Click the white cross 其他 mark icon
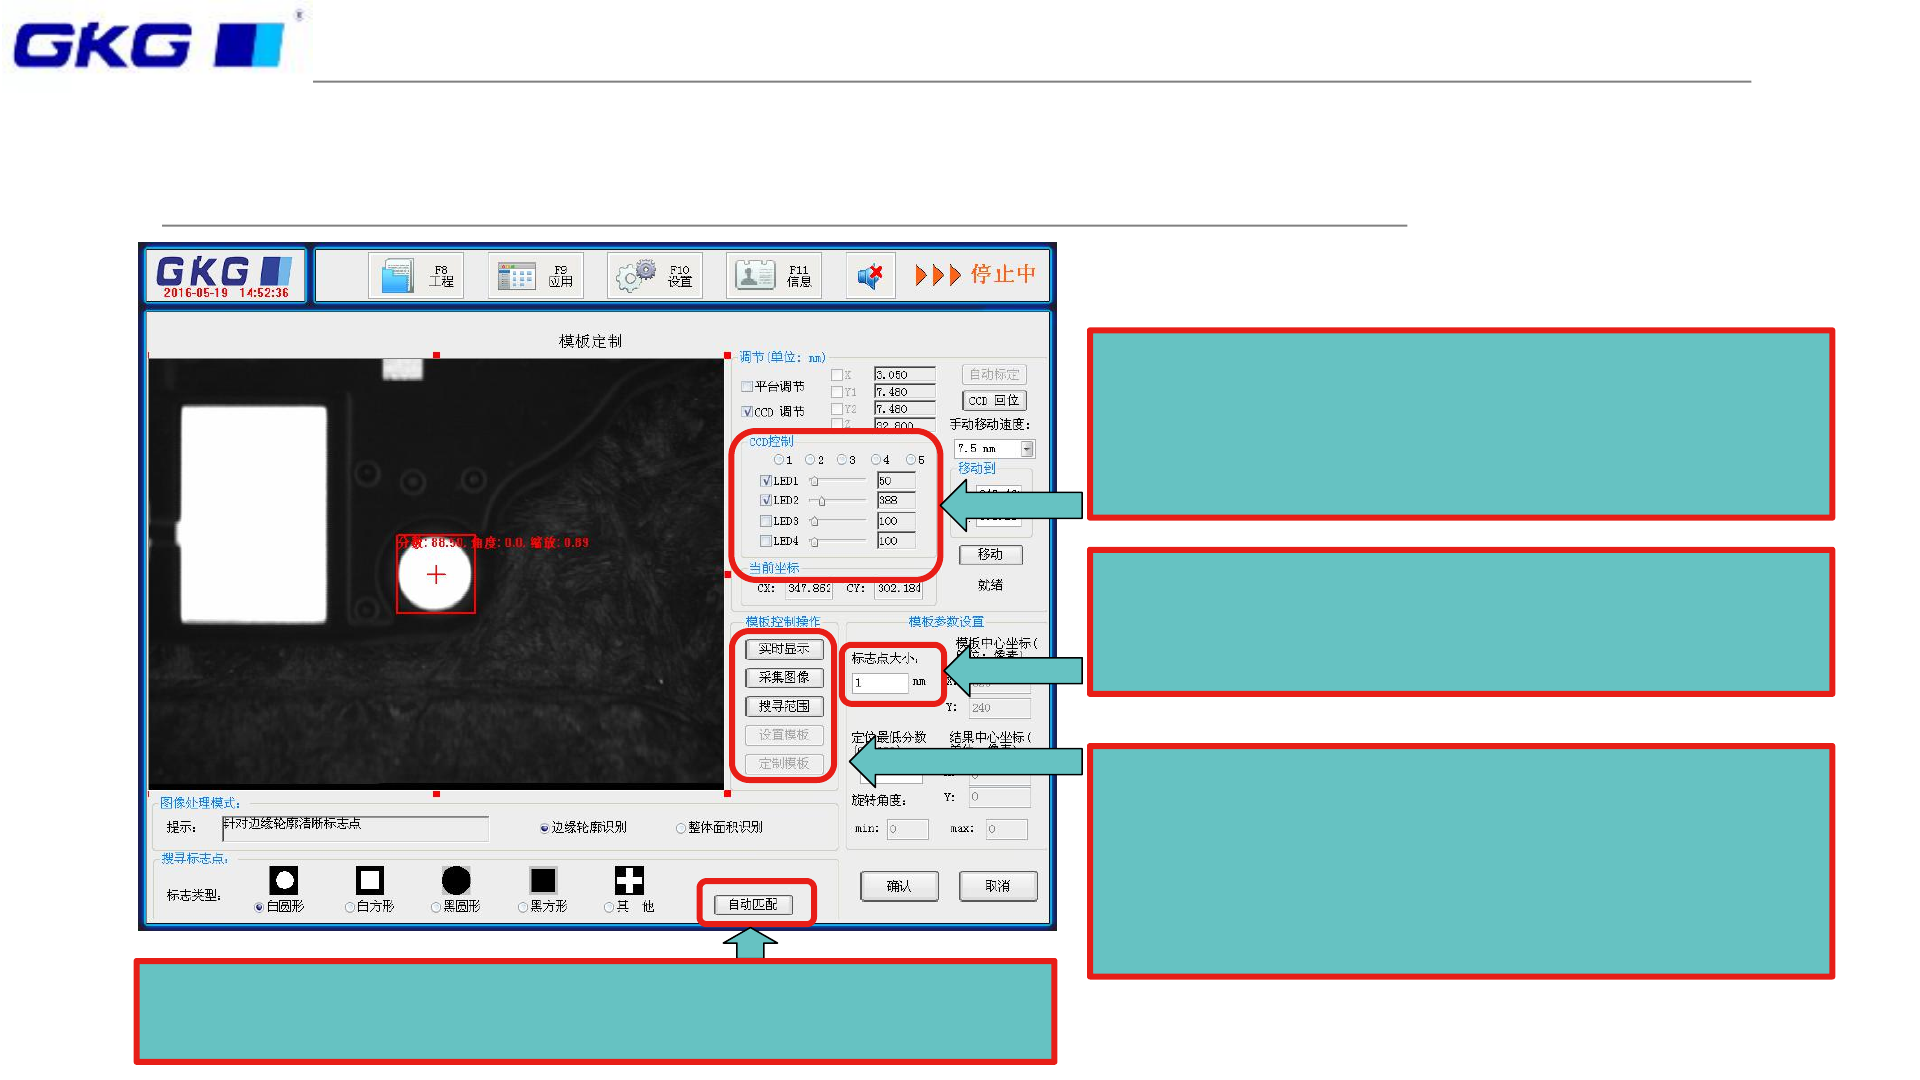 (629, 880)
